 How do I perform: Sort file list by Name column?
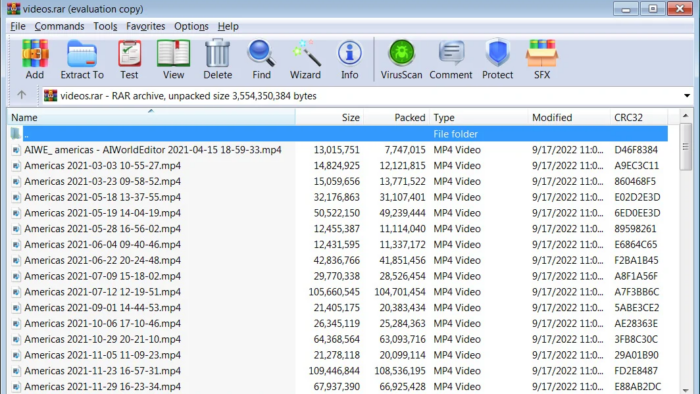(151, 117)
